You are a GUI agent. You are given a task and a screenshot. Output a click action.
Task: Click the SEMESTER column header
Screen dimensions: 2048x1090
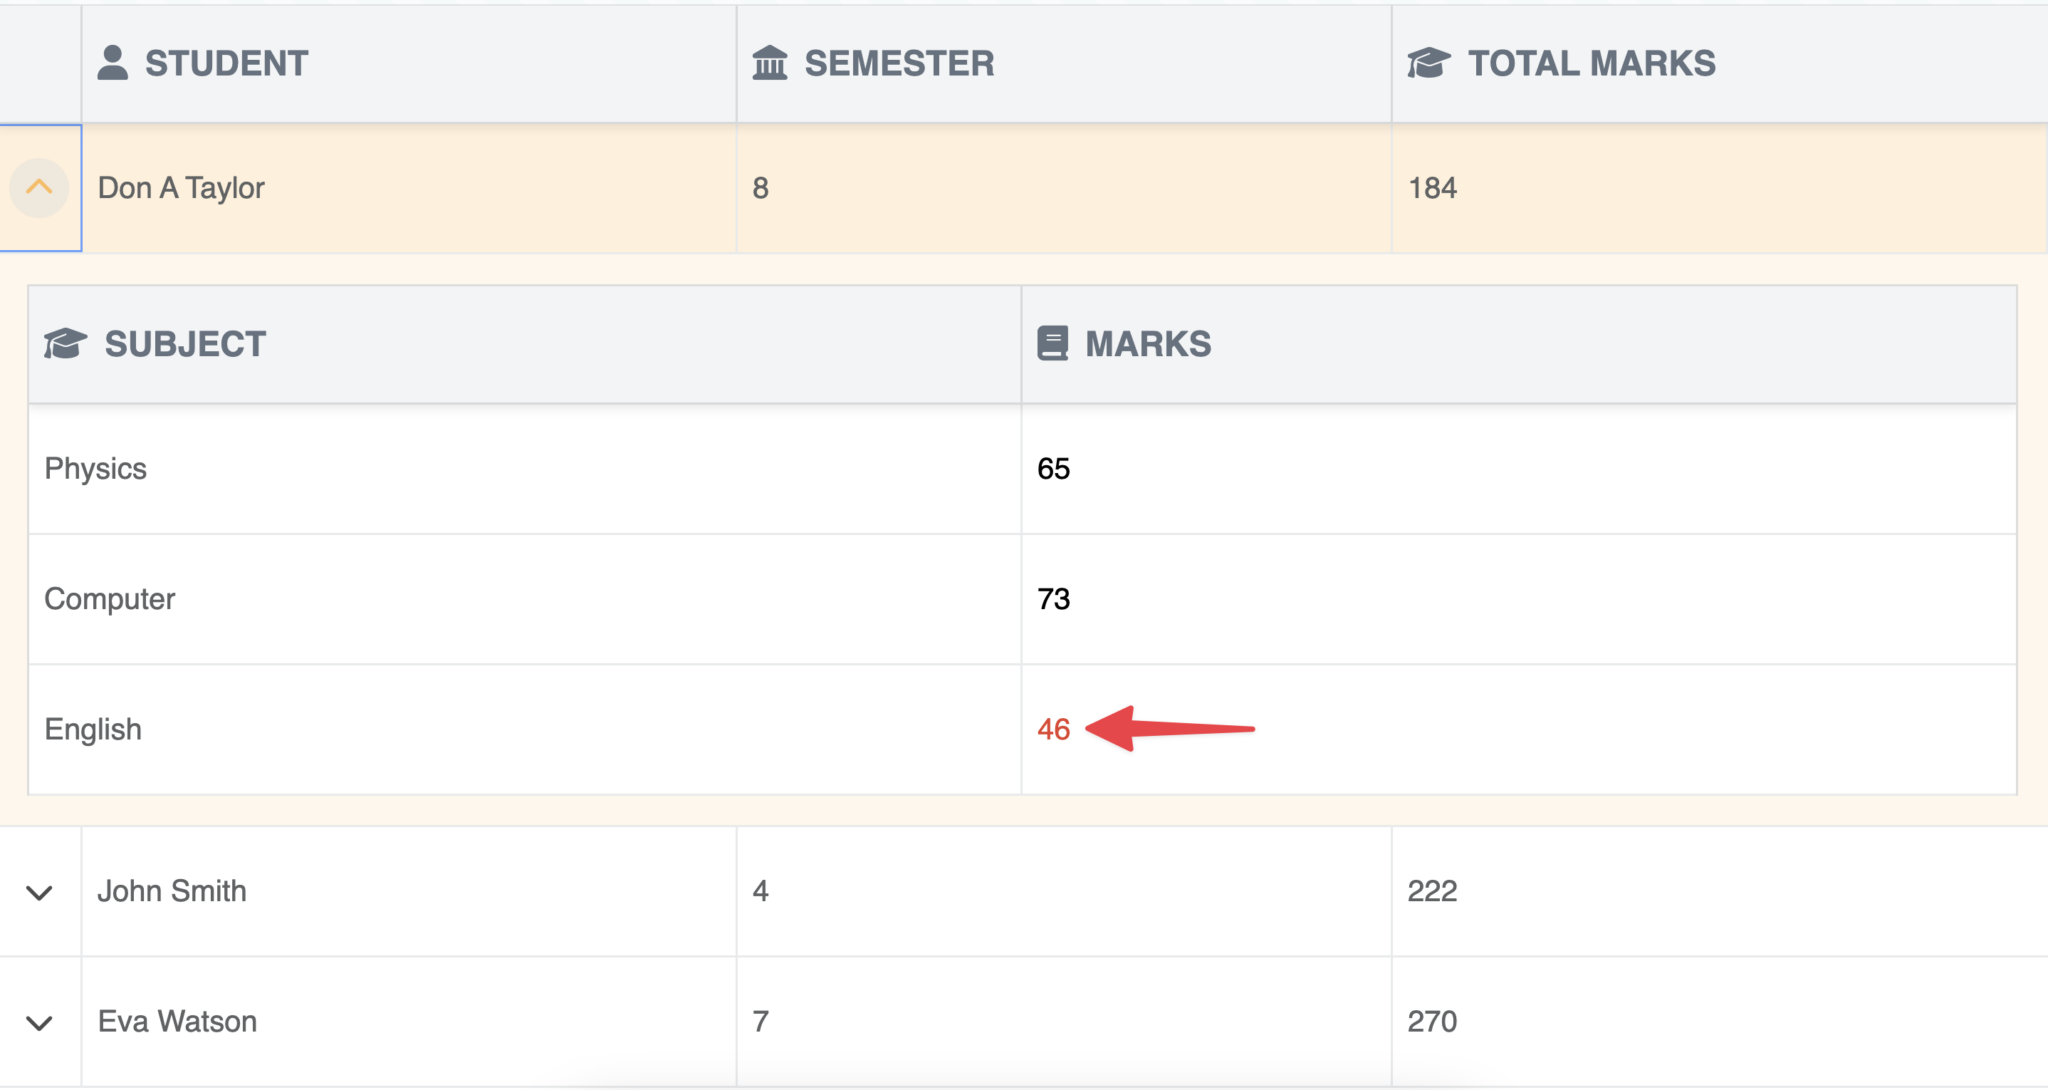click(x=899, y=63)
